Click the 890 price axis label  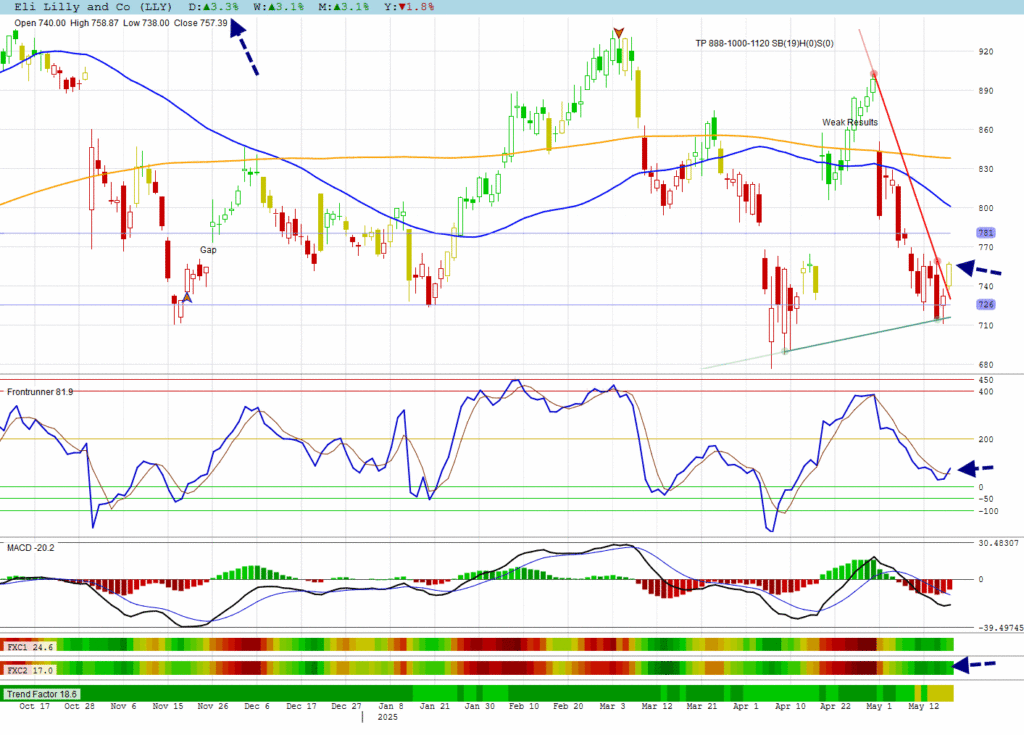point(985,91)
